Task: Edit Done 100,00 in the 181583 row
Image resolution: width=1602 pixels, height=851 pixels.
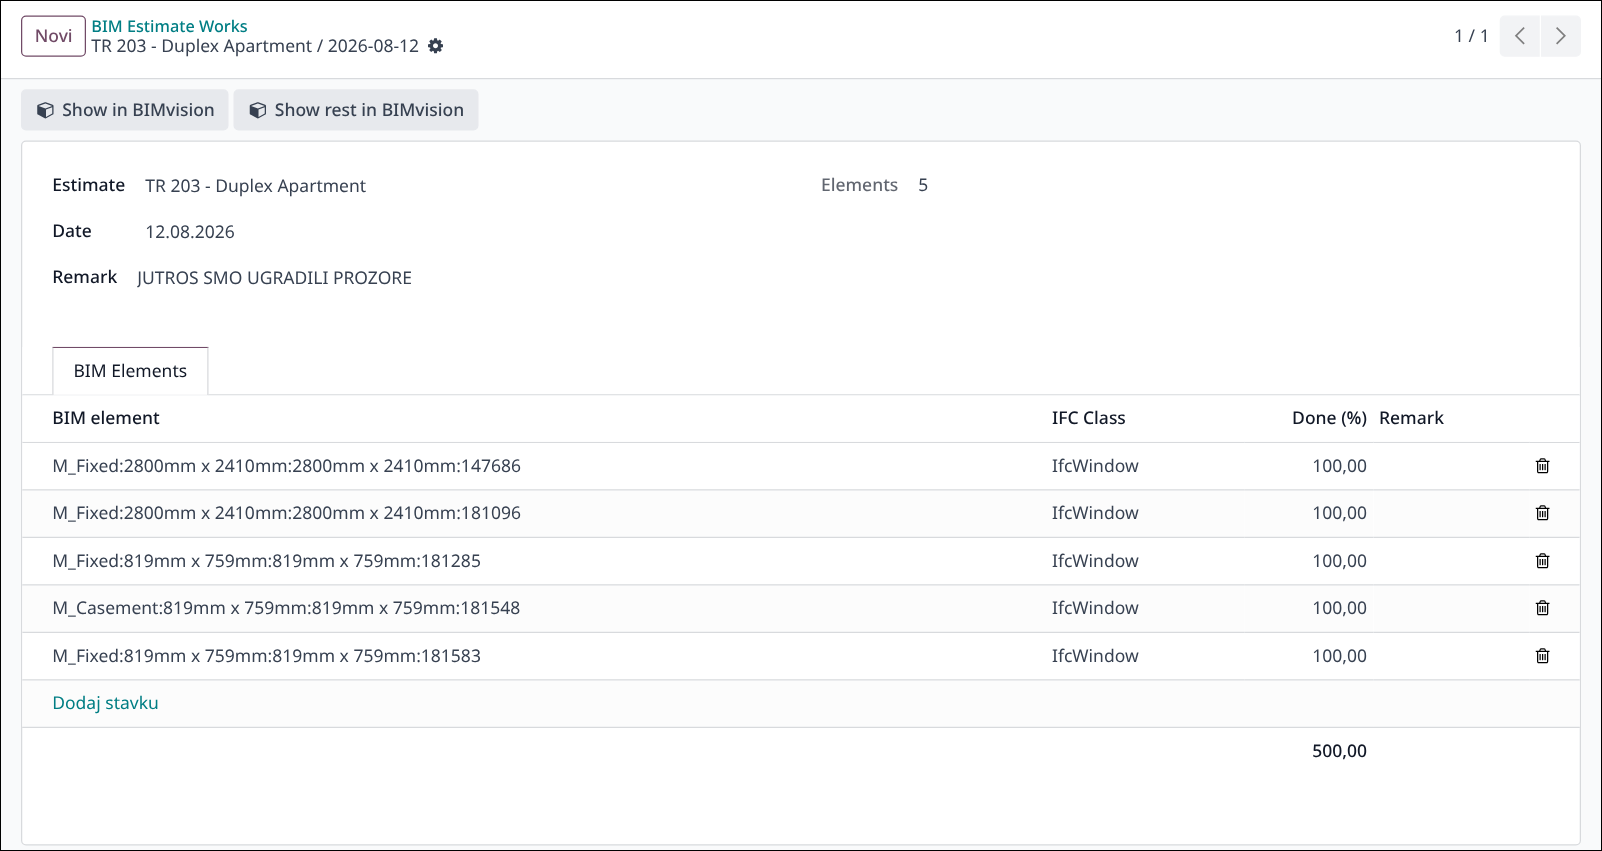Action: point(1339,656)
